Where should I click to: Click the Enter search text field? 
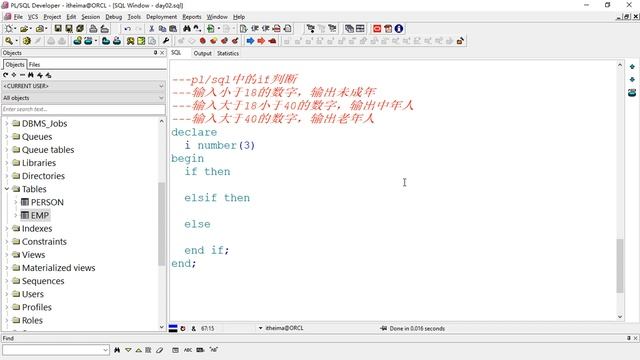click(84, 109)
